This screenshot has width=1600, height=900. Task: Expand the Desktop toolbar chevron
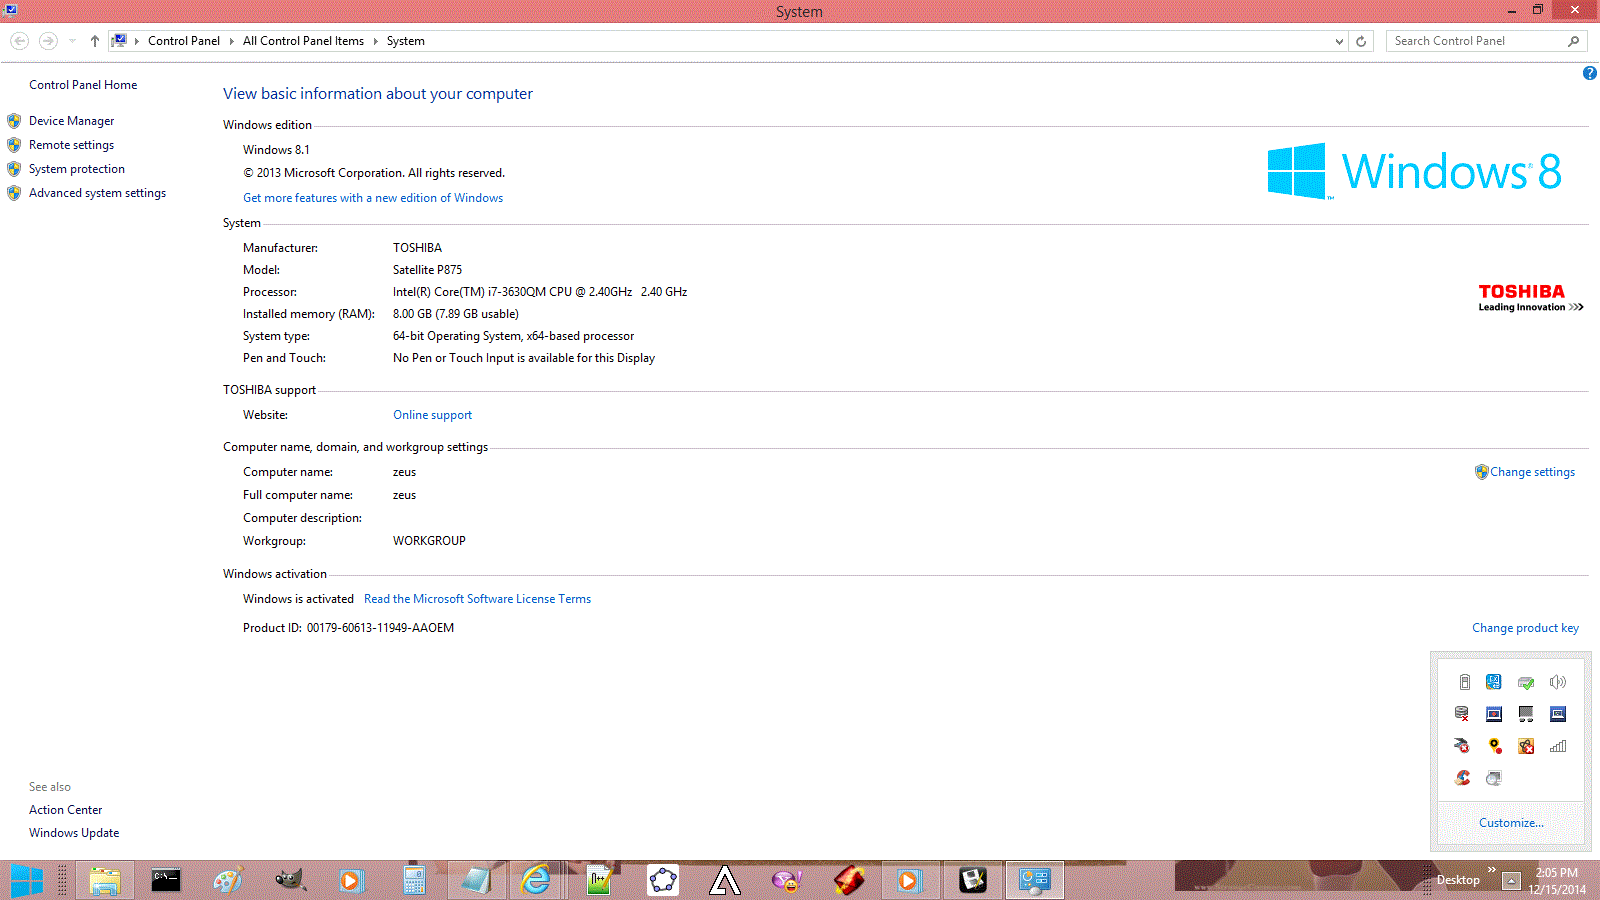pos(1491,870)
